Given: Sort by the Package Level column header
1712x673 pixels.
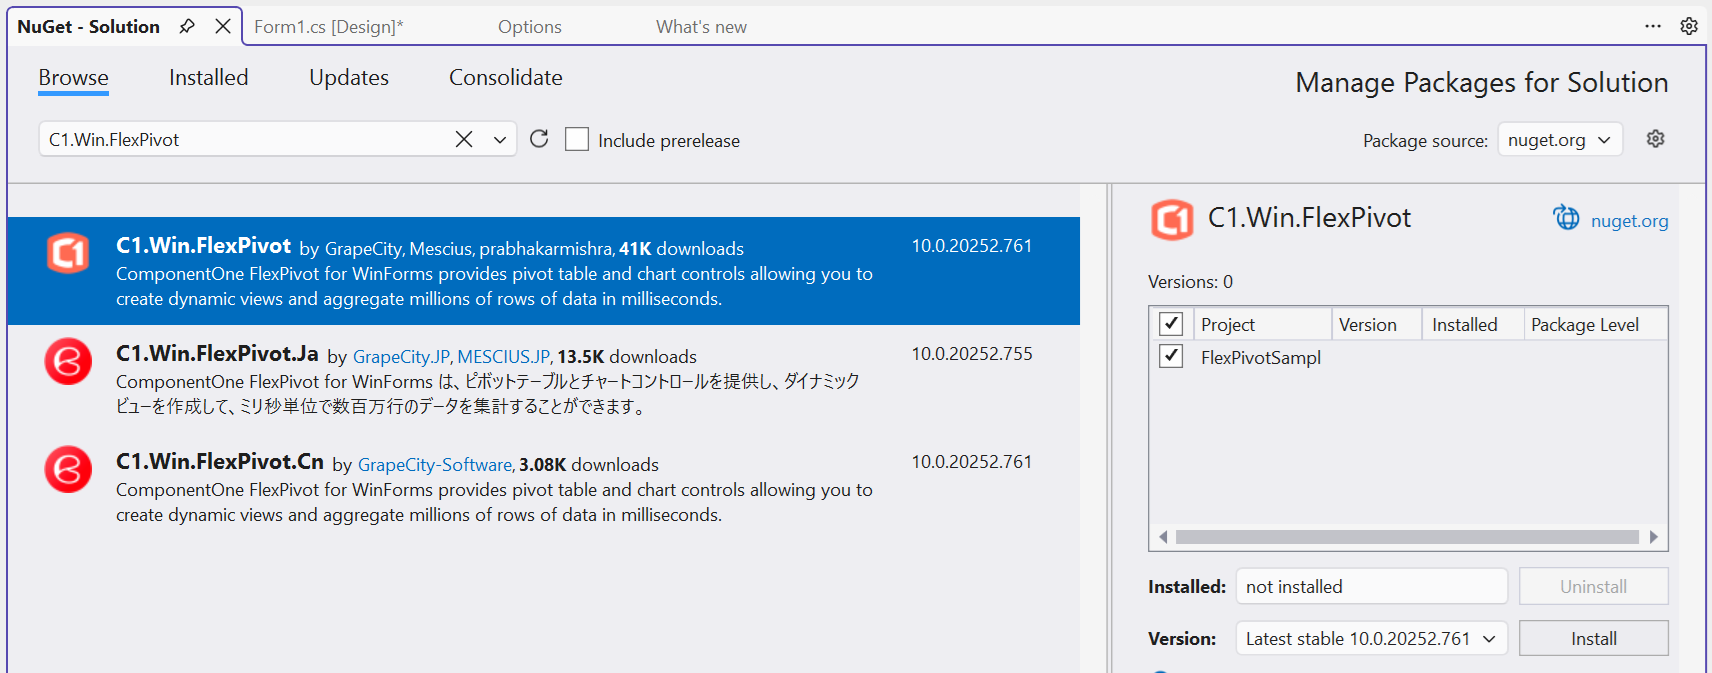Looking at the screenshot, I should coord(1595,324).
